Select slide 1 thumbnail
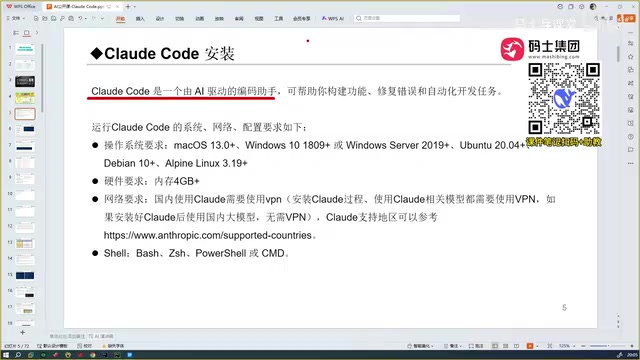 click(x=25, y=49)
